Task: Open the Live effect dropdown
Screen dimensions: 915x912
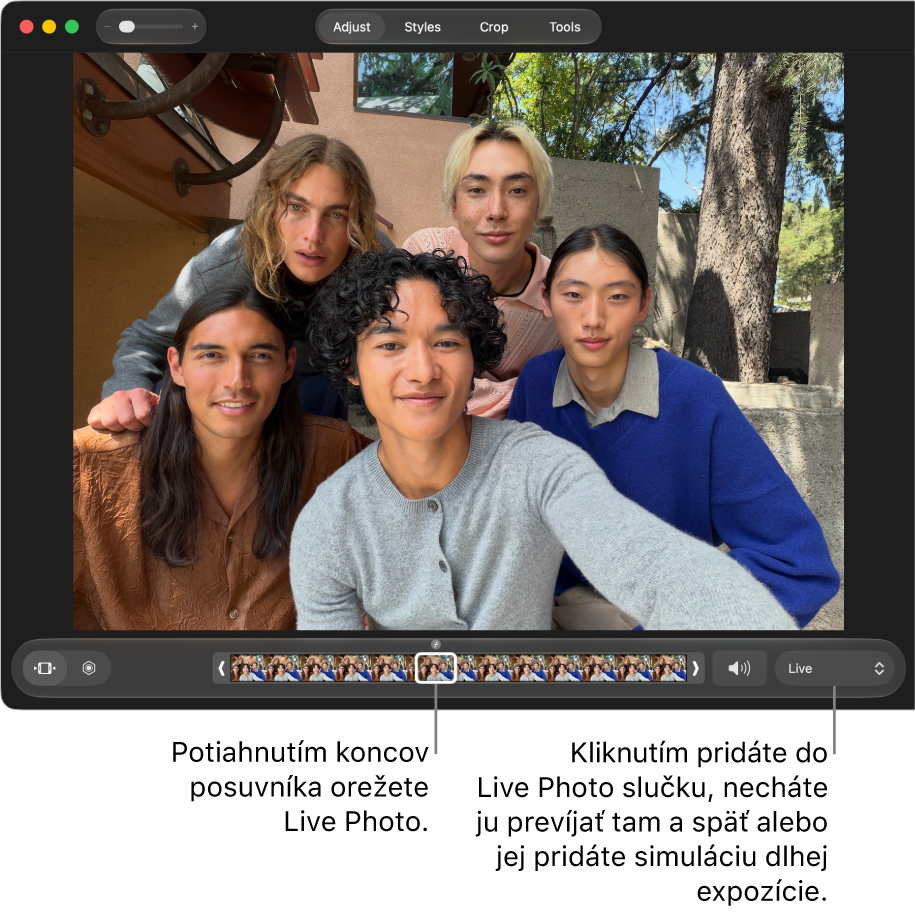Action: pos(834,668)
